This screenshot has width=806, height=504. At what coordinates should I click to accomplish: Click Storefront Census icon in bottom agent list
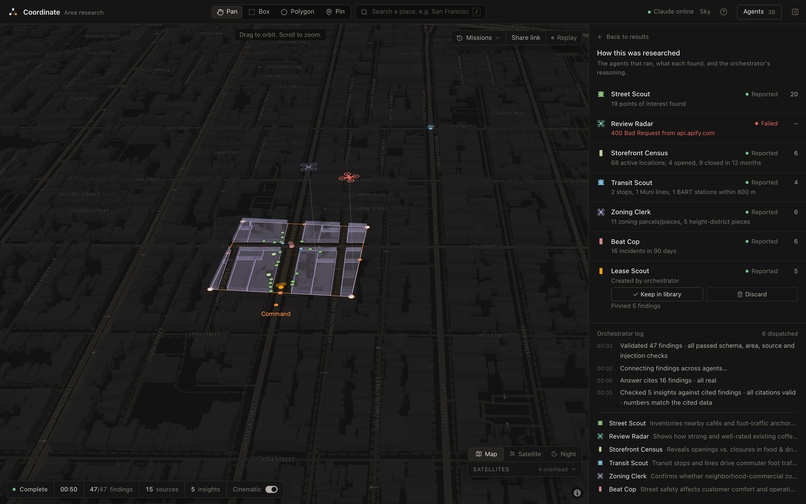click(x=600, y=449)
